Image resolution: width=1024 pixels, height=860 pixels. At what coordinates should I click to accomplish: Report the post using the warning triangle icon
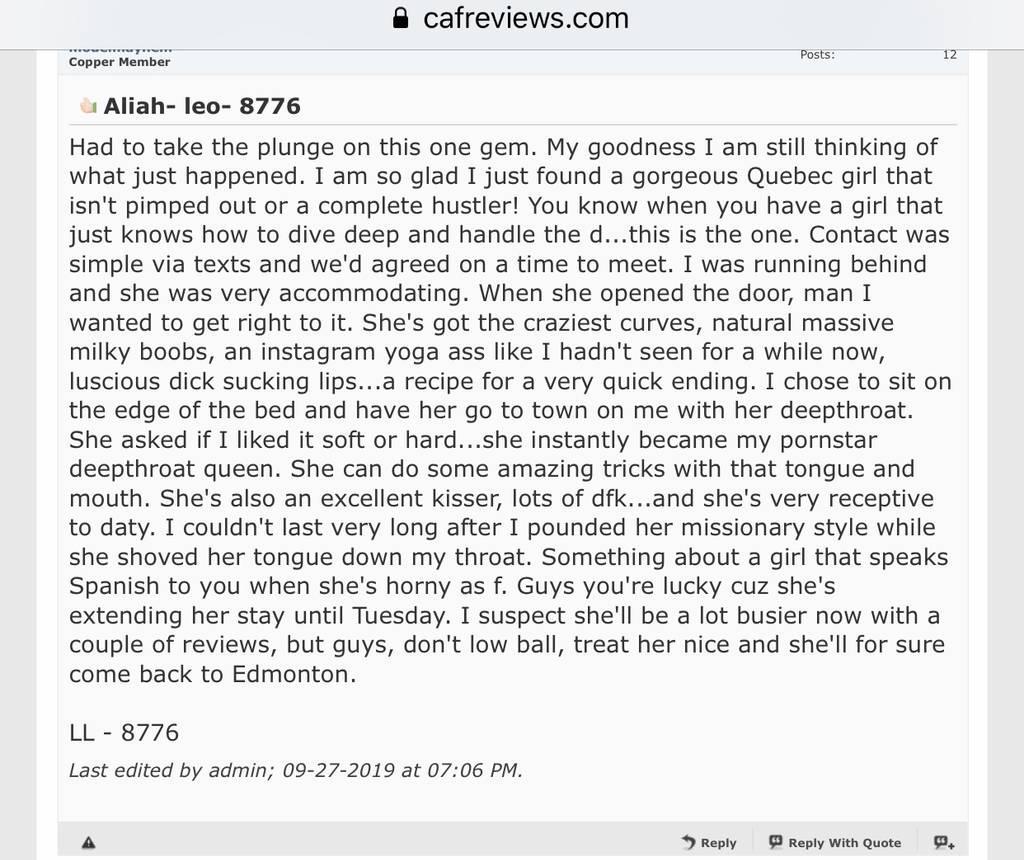88,842
